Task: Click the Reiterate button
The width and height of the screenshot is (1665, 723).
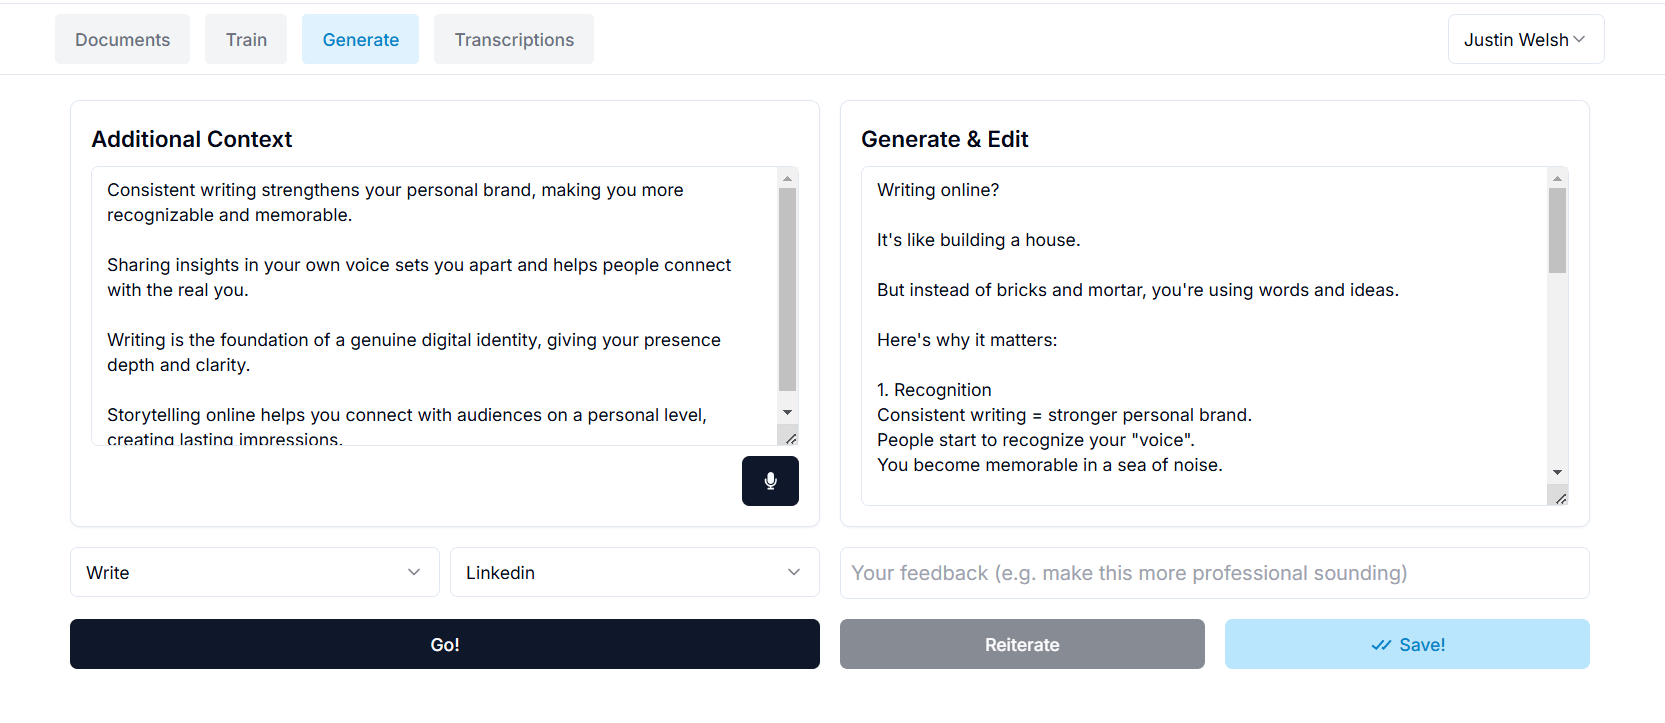Action: (1021, 644)
